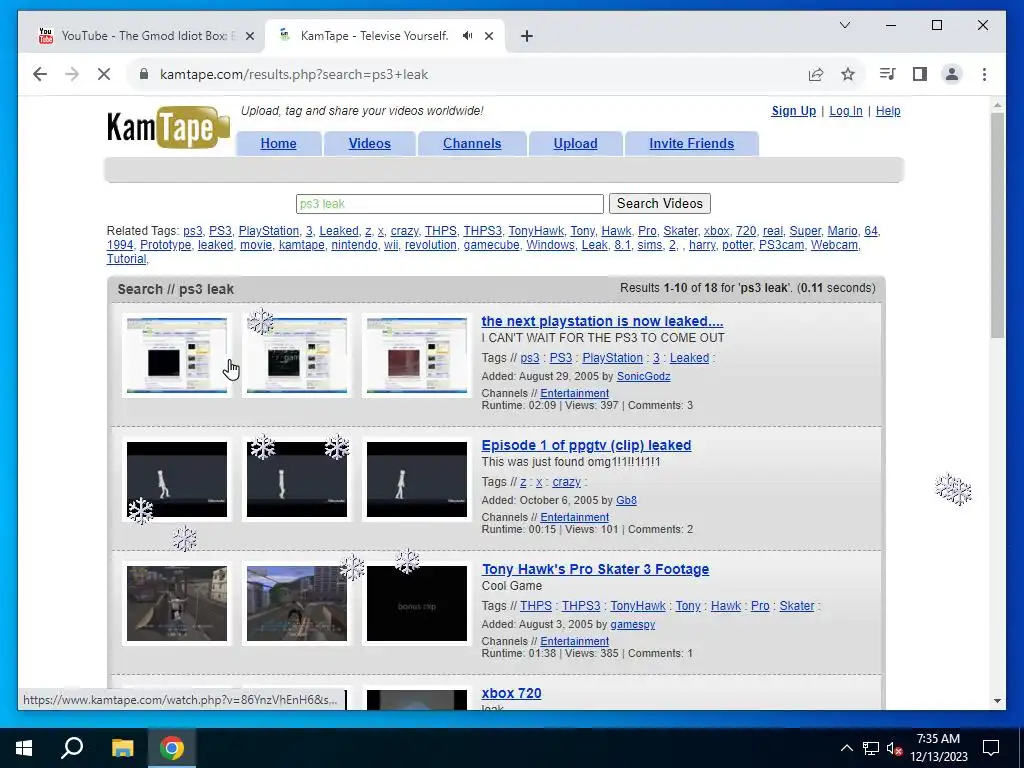The image size is (1024, 768).
Task: Stop loading the page
Action: (x=104, y=74)
